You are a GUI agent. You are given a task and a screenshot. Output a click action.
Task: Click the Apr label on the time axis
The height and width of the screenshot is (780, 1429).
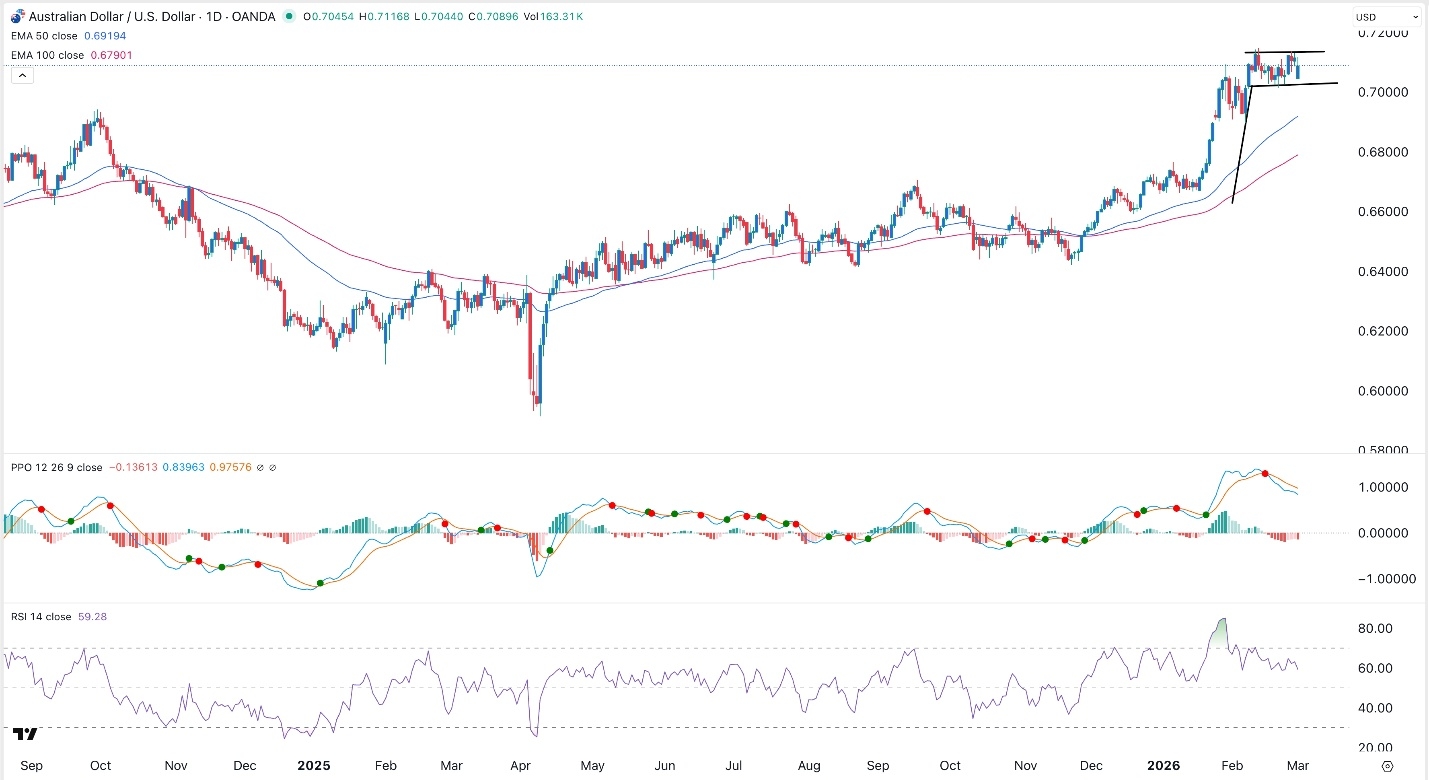pyautogui.click(x=522, y=766)
